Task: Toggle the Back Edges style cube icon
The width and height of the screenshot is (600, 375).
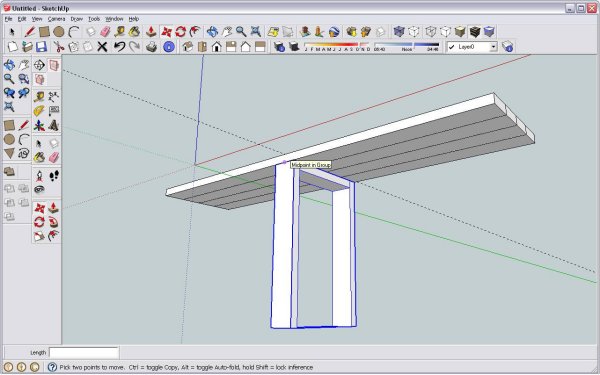Action: pyautogui.click(x=414, y=32)
